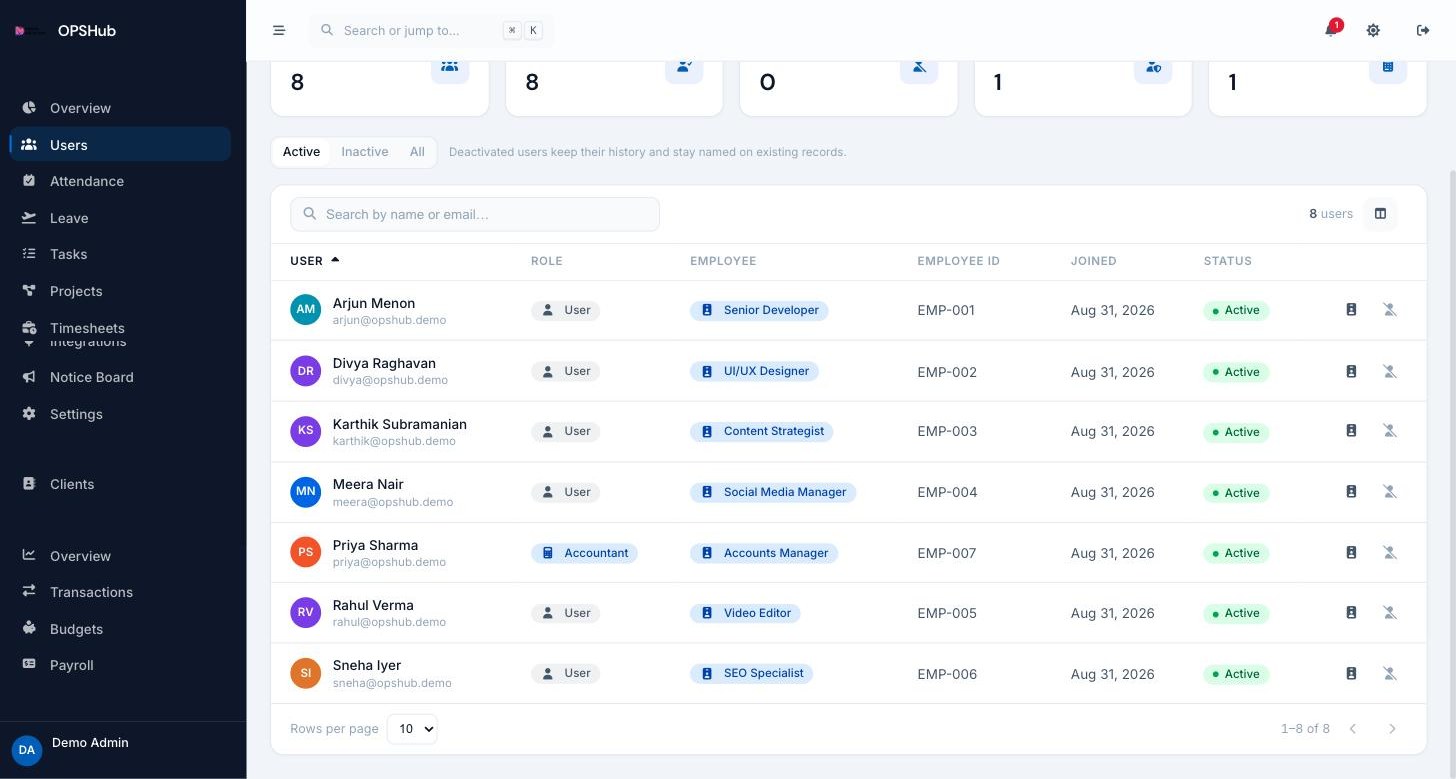Show the All users tab
1456x779 pixels.
point(417,152)
